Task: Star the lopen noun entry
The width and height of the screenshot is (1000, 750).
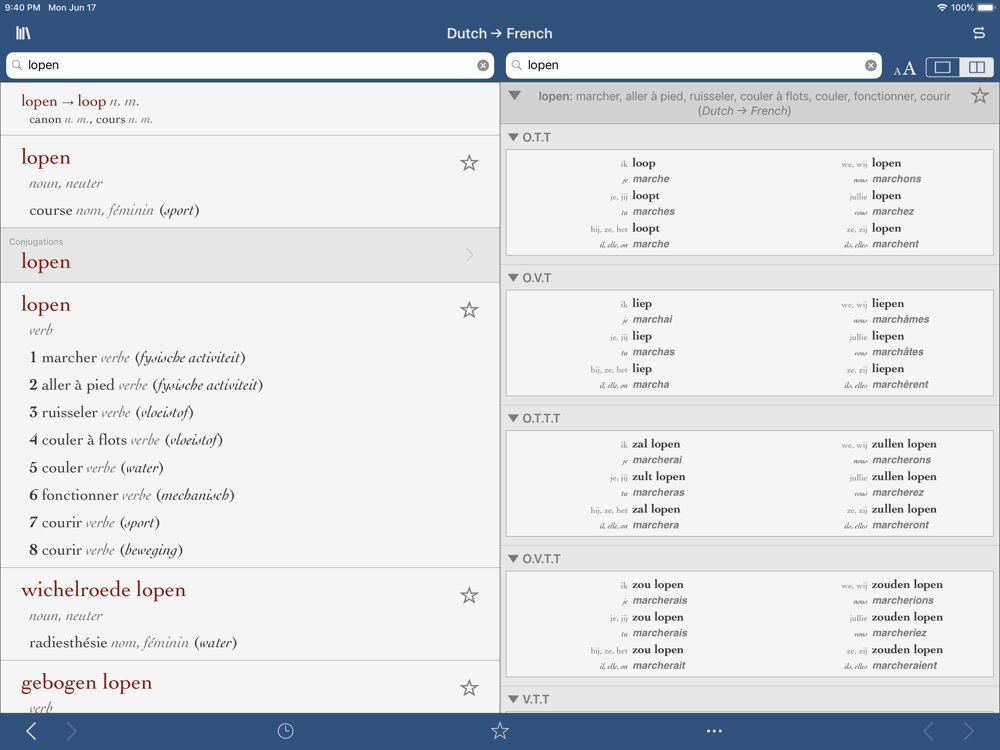Action: click(x=469, y=163)
